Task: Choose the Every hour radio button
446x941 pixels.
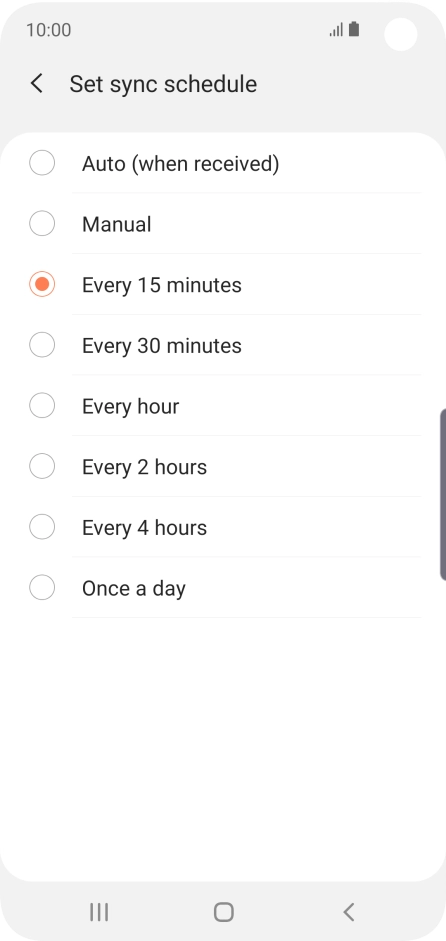Action: click(x=42, y=405)
